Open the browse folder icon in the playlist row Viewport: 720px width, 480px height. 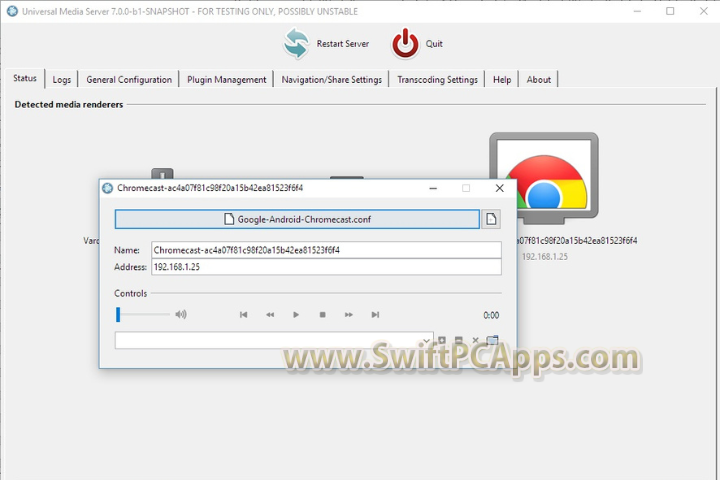tap(492, 340)
